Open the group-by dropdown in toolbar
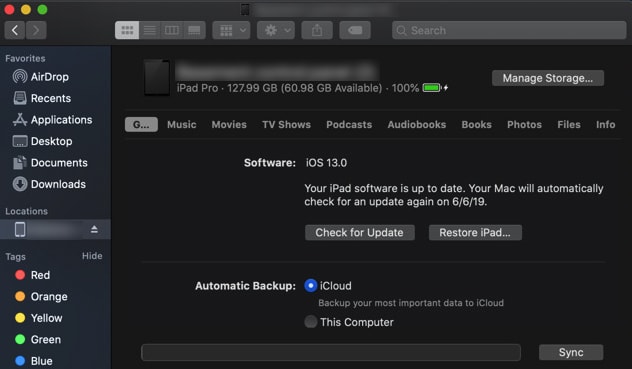Screen dimensions: 632x369 tap(231, 30)
